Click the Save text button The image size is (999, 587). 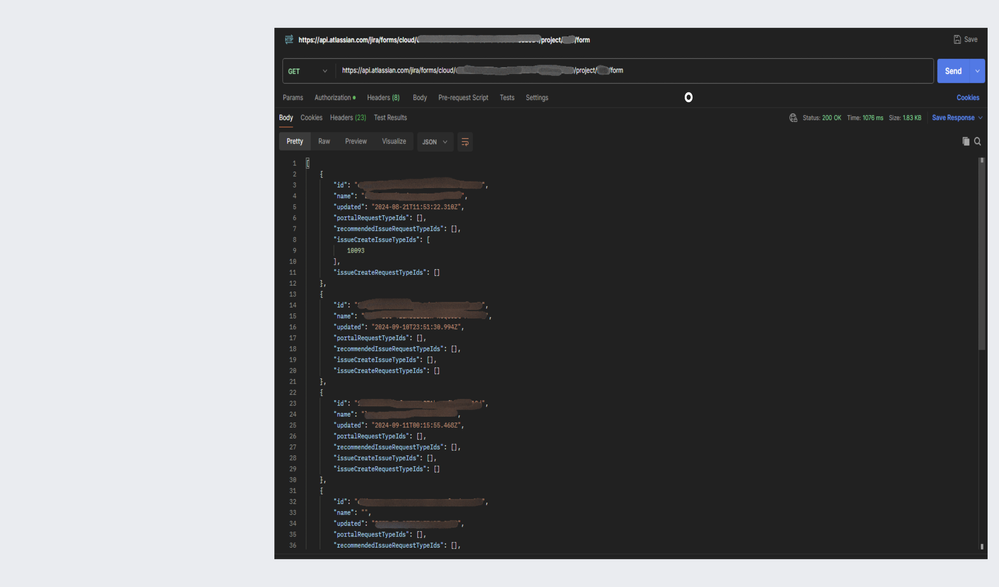click(970, 40)
